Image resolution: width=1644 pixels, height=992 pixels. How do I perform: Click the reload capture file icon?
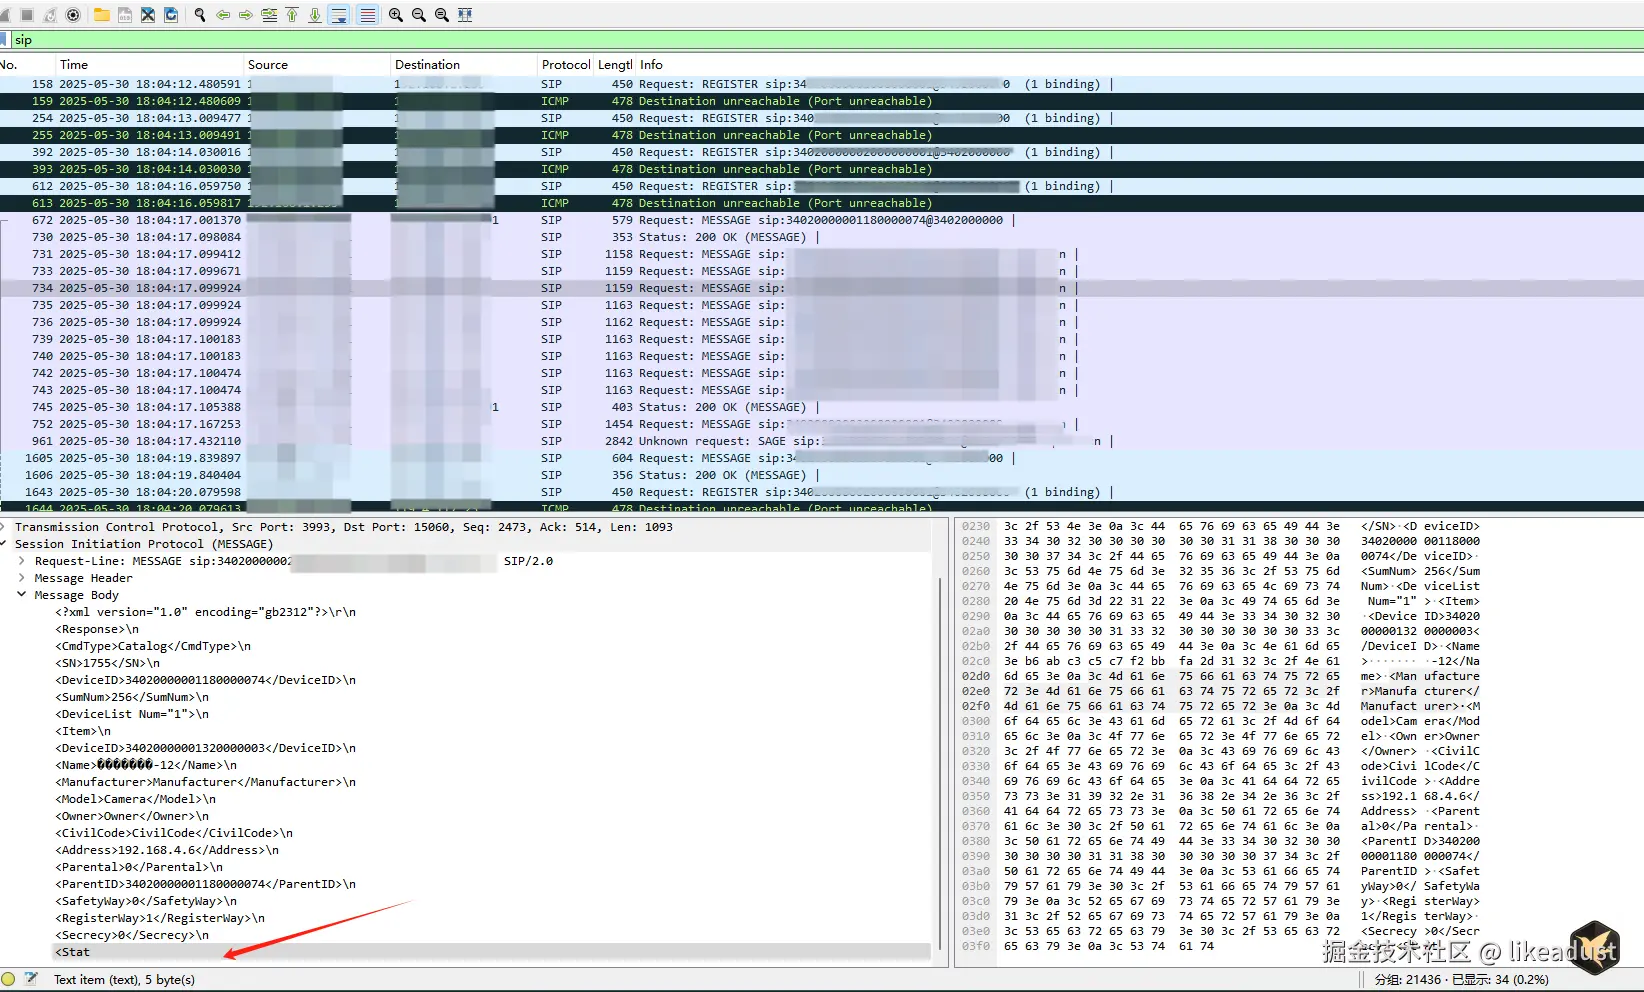pyautogui.click(x=171, y=15)
